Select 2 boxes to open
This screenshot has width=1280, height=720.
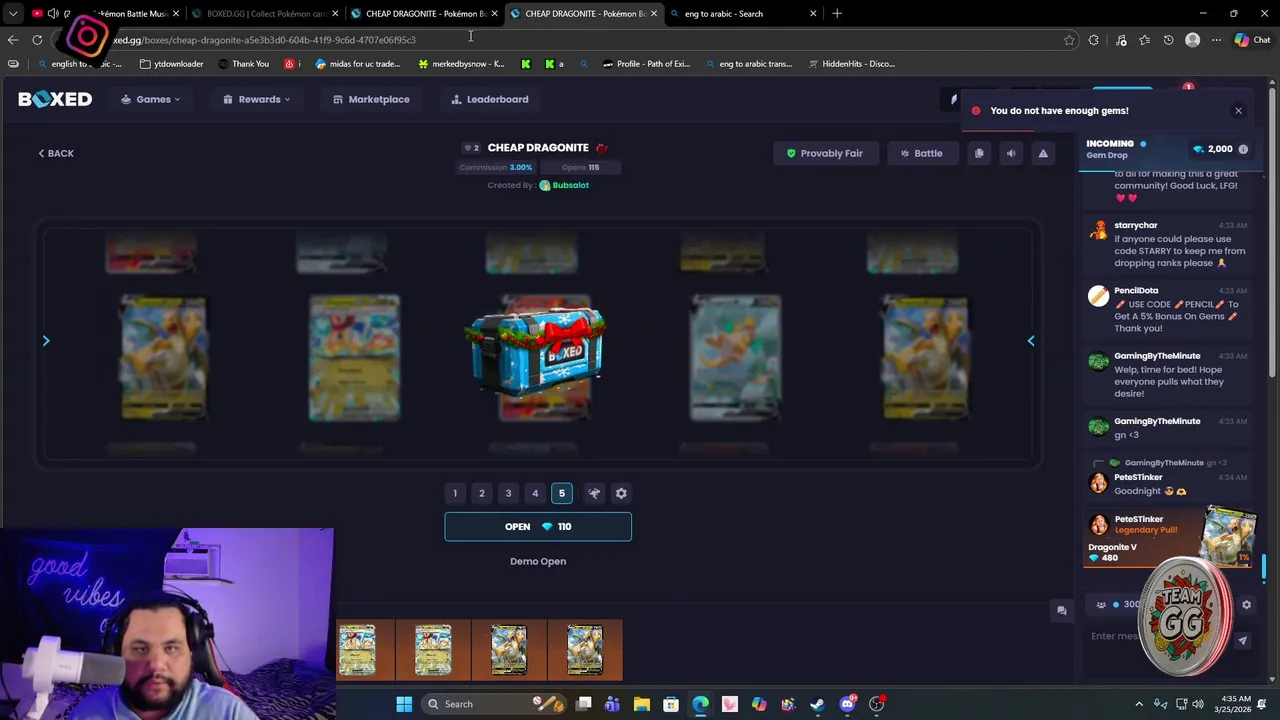[x=481, y=493]
